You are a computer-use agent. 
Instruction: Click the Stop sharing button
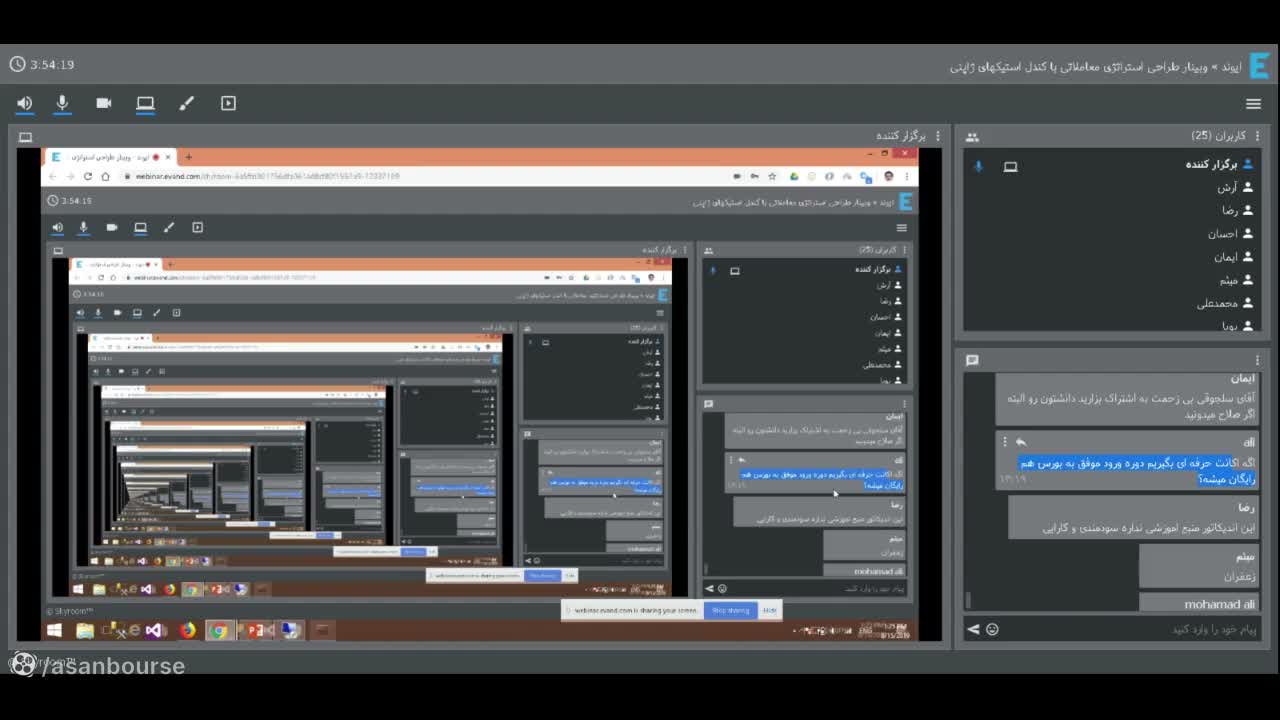(x=731, y=610)
